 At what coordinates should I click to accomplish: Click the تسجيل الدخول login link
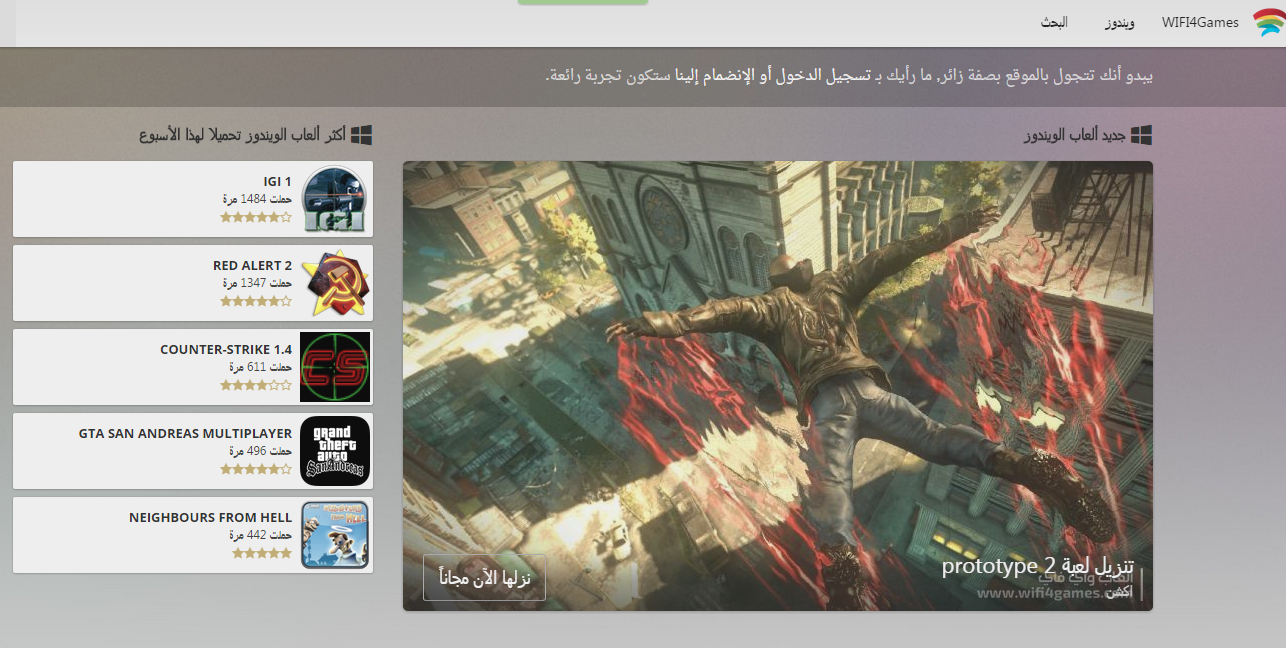click(825, 75)
